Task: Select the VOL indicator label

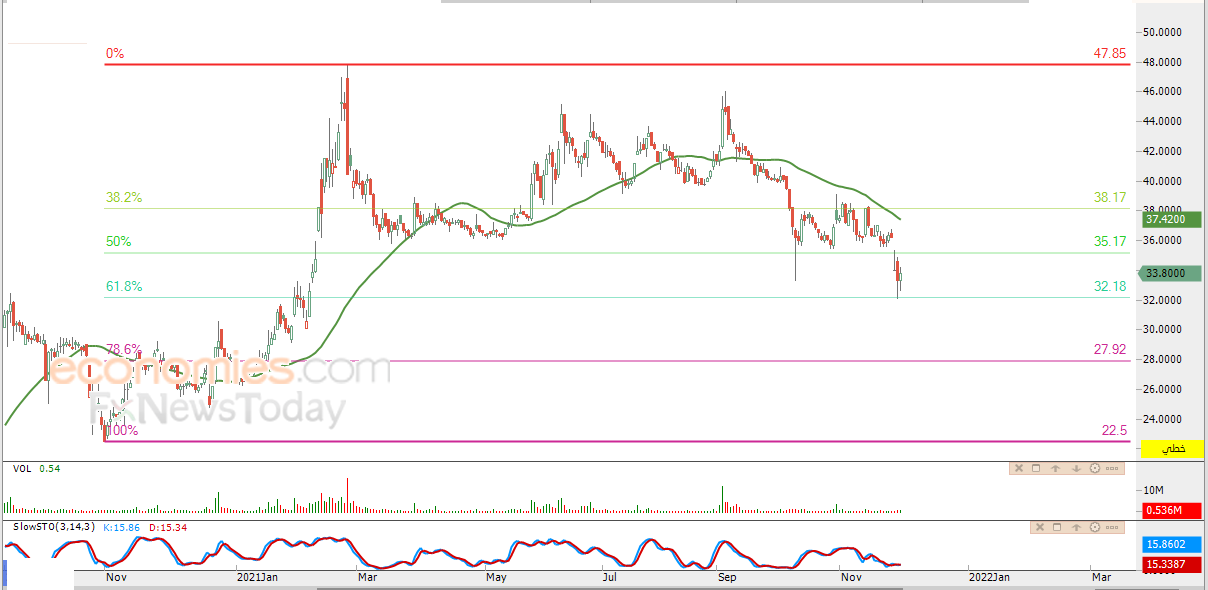Action: click(21, 468)
